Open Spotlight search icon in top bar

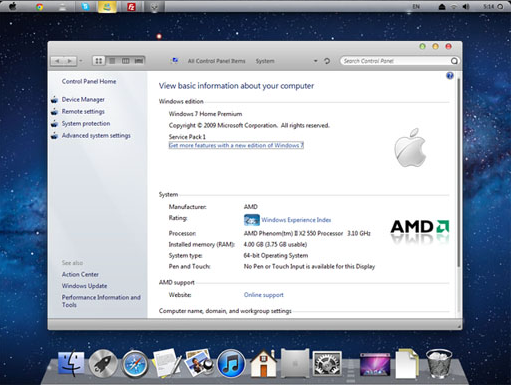point(501,7)
